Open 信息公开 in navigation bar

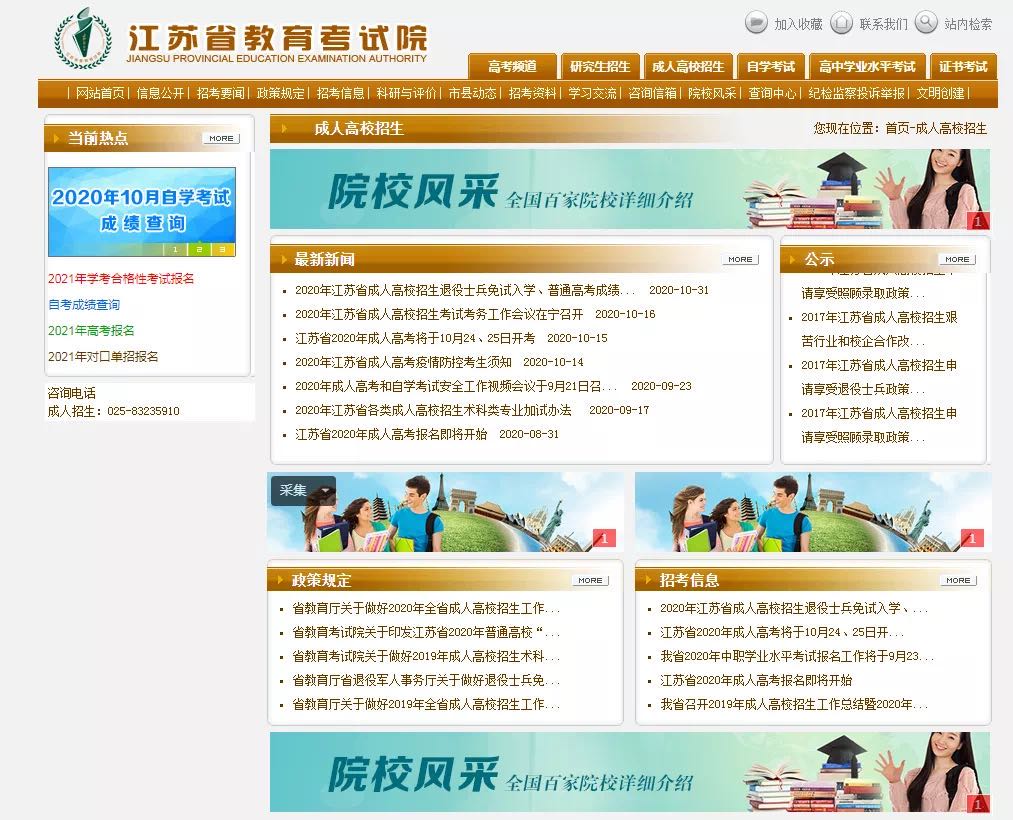(160, 93)
